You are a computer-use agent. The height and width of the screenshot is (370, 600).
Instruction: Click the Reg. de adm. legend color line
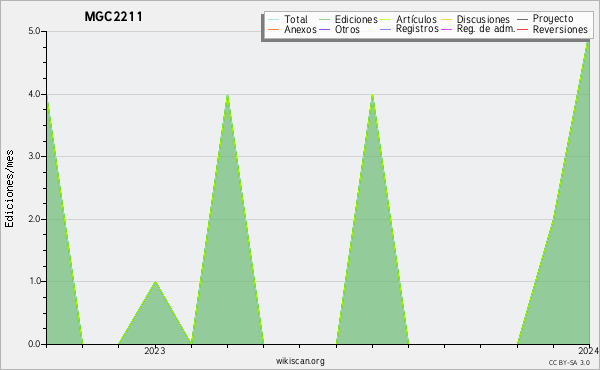coord(447,29)
